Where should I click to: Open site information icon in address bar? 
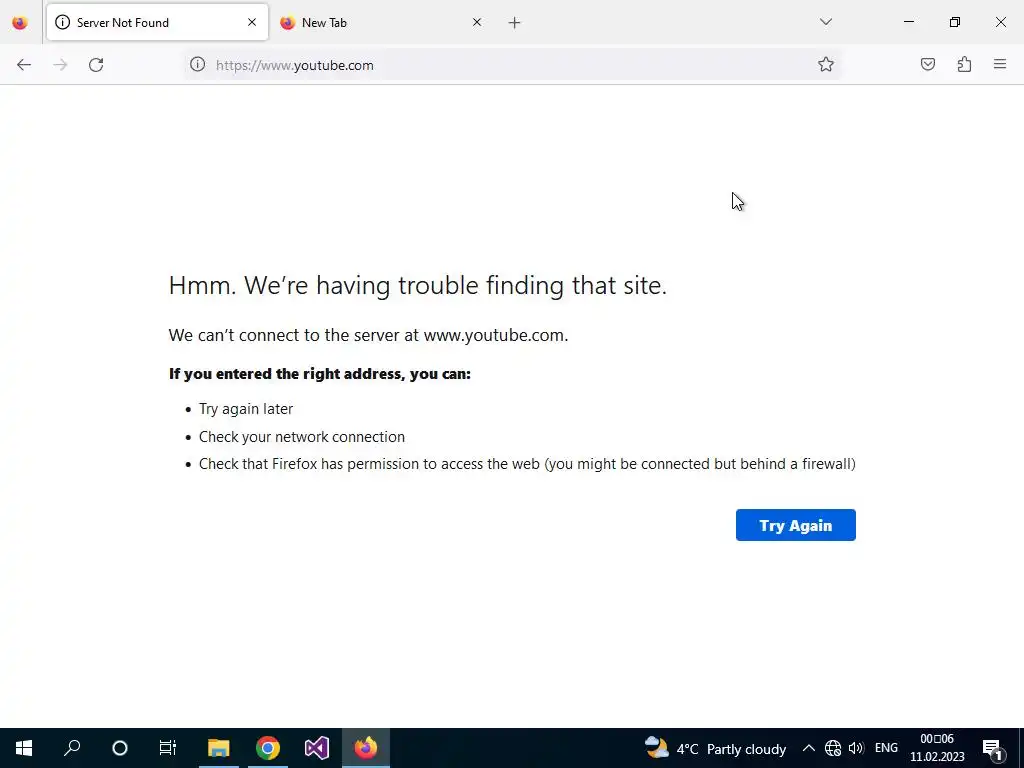197,65
